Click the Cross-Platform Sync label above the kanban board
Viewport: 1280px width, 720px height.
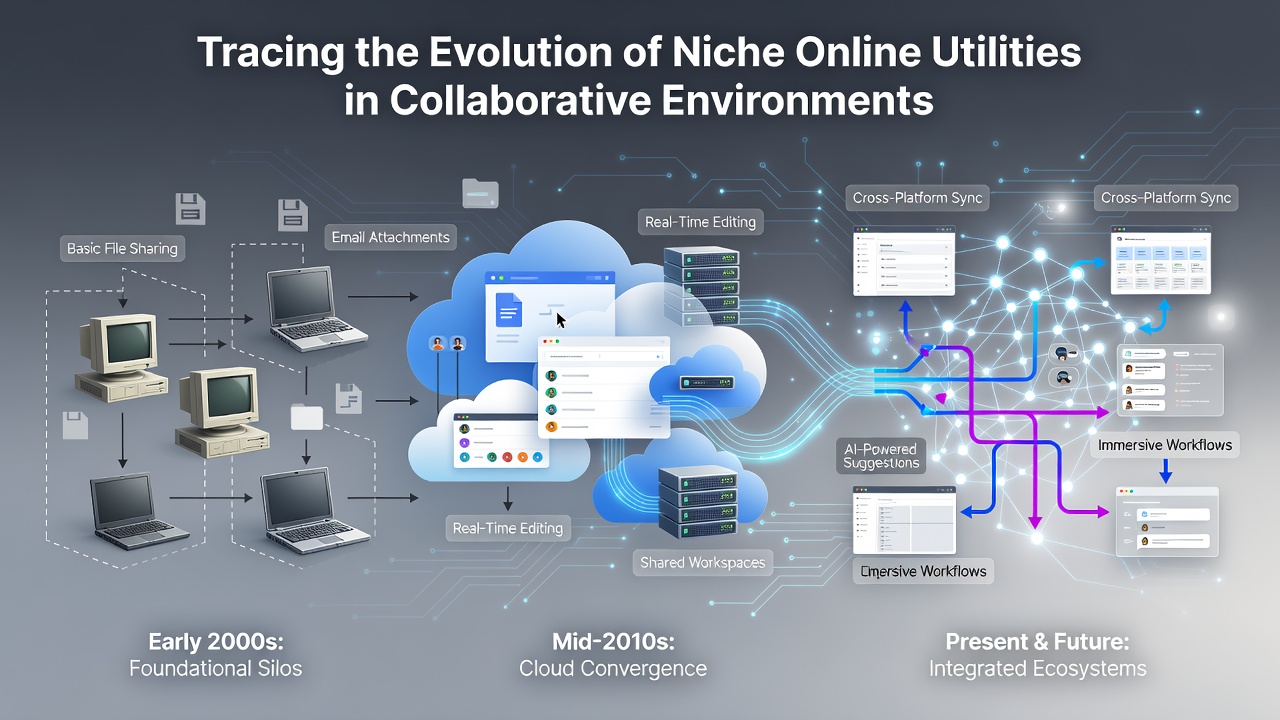[1166, 198]
